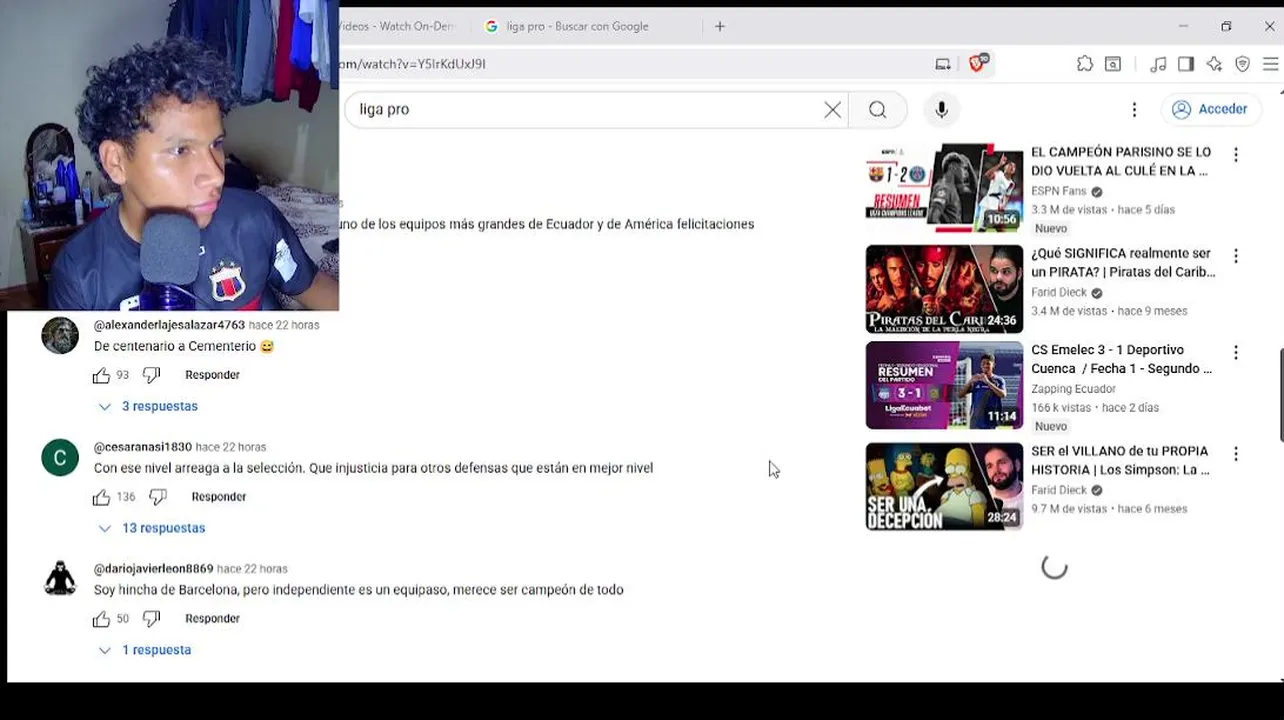
Task: Open the music note playlist icon
Action: point(1158,64)
